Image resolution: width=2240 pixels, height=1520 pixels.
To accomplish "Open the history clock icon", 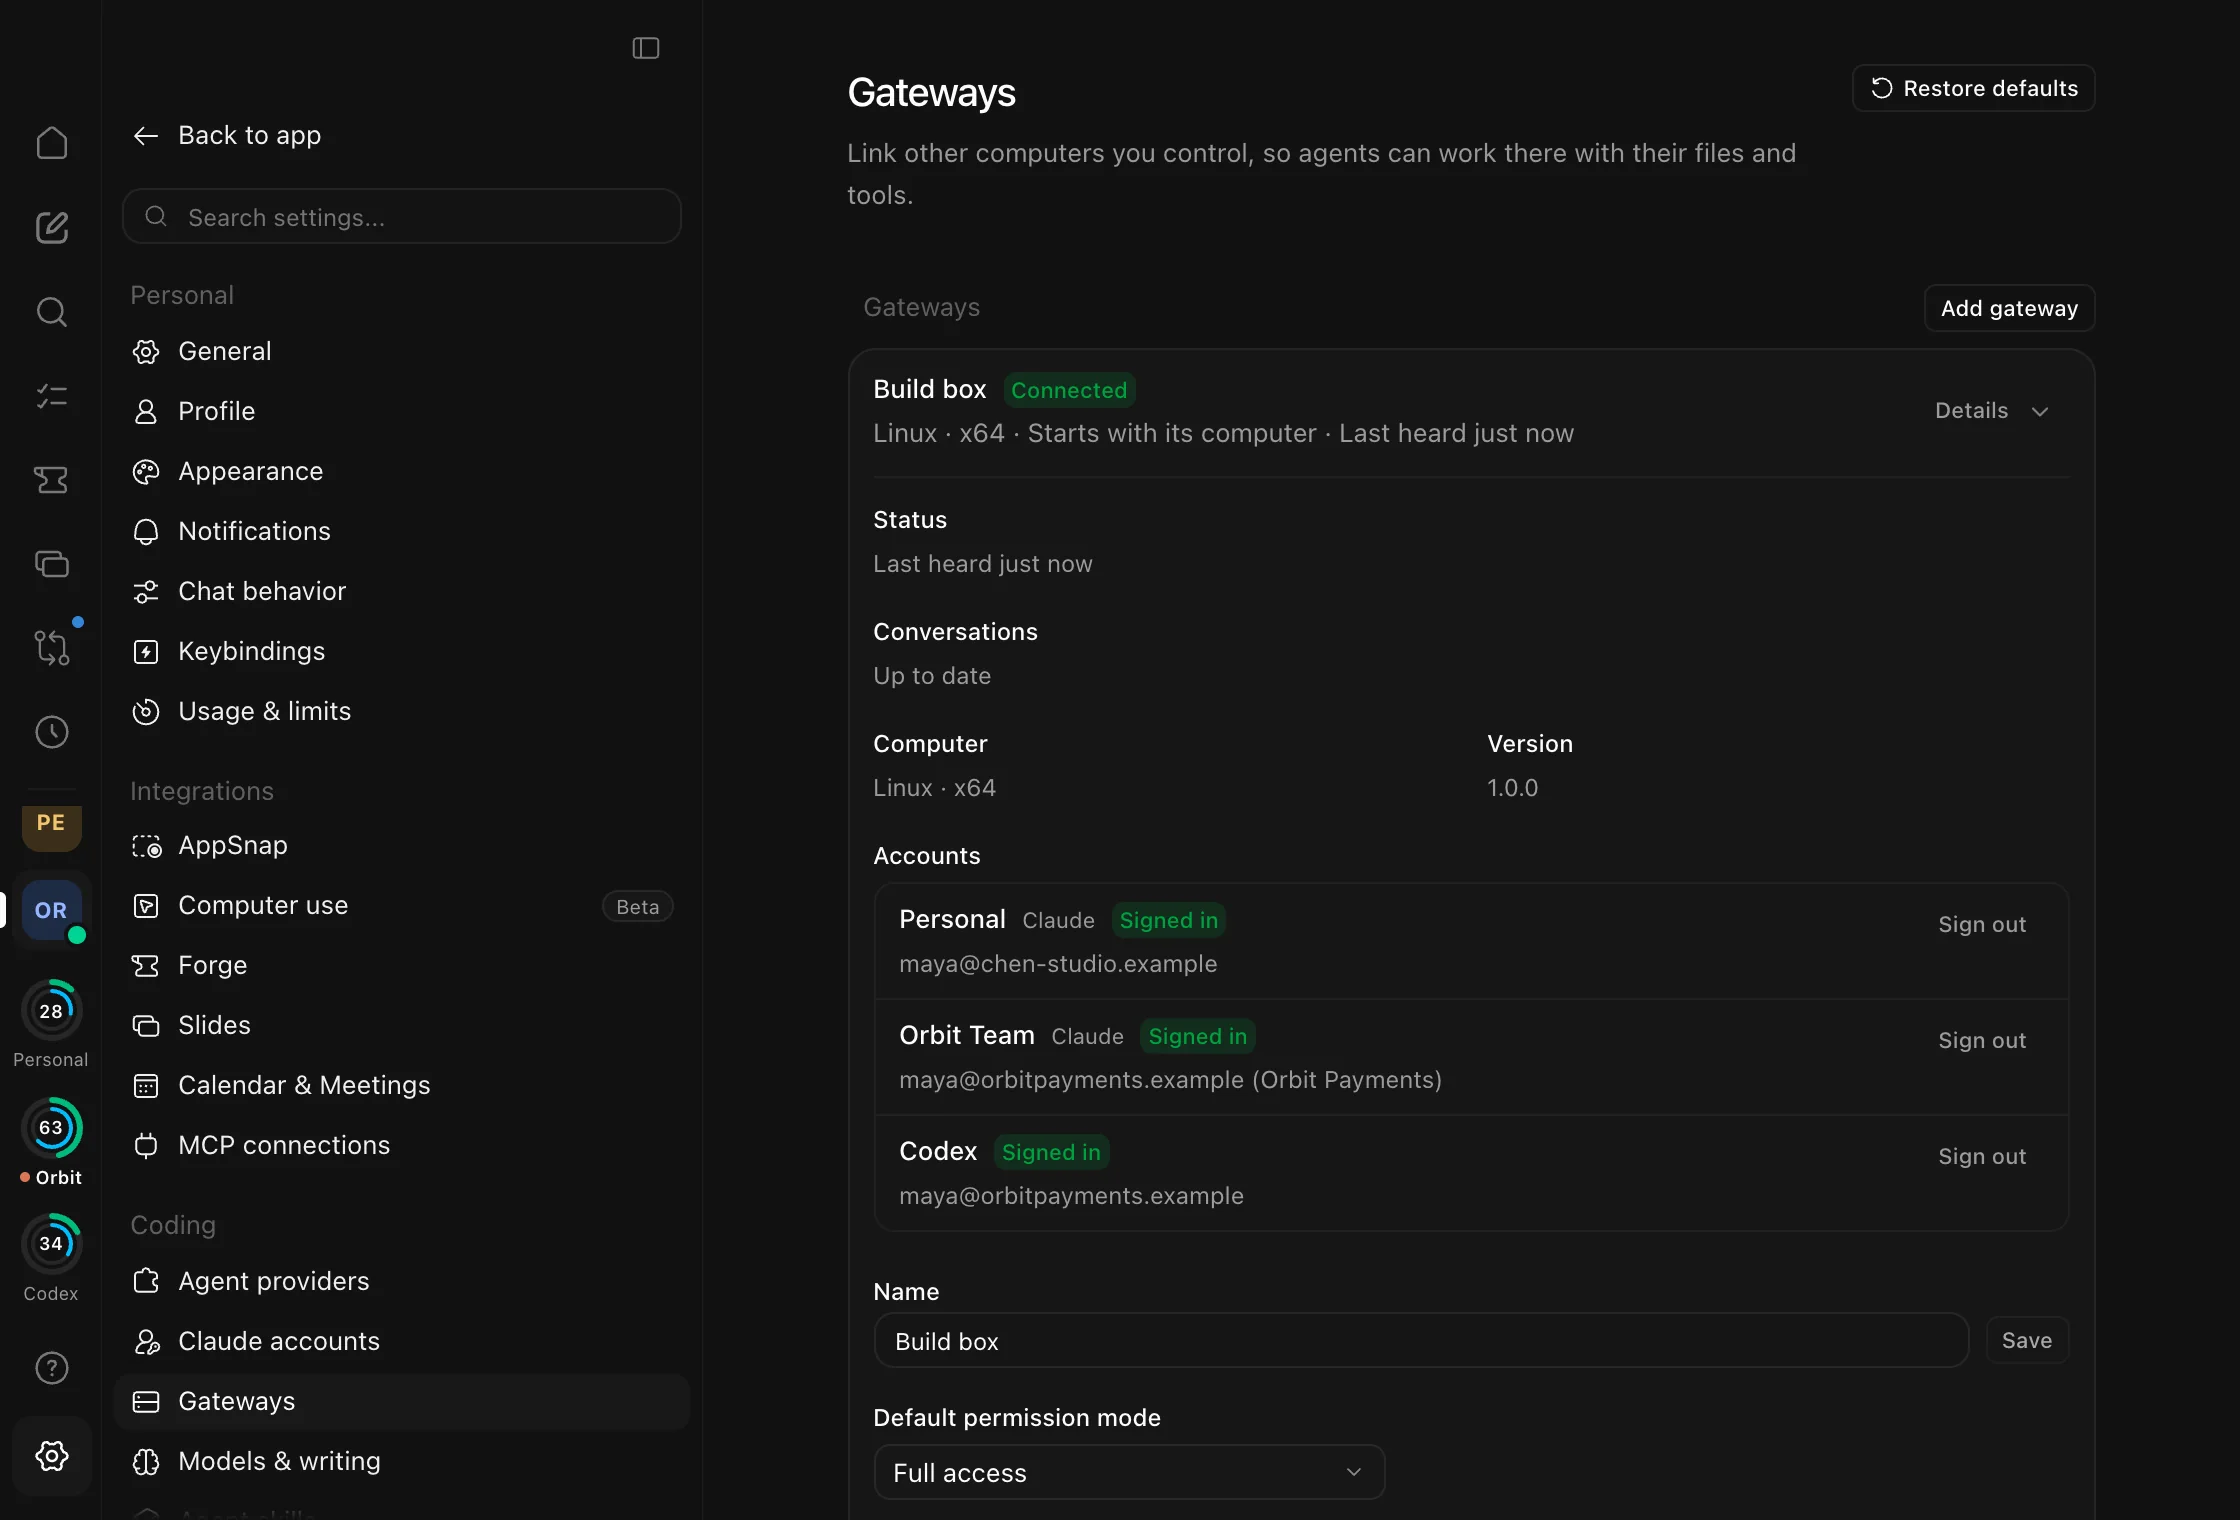I will 51,732.
